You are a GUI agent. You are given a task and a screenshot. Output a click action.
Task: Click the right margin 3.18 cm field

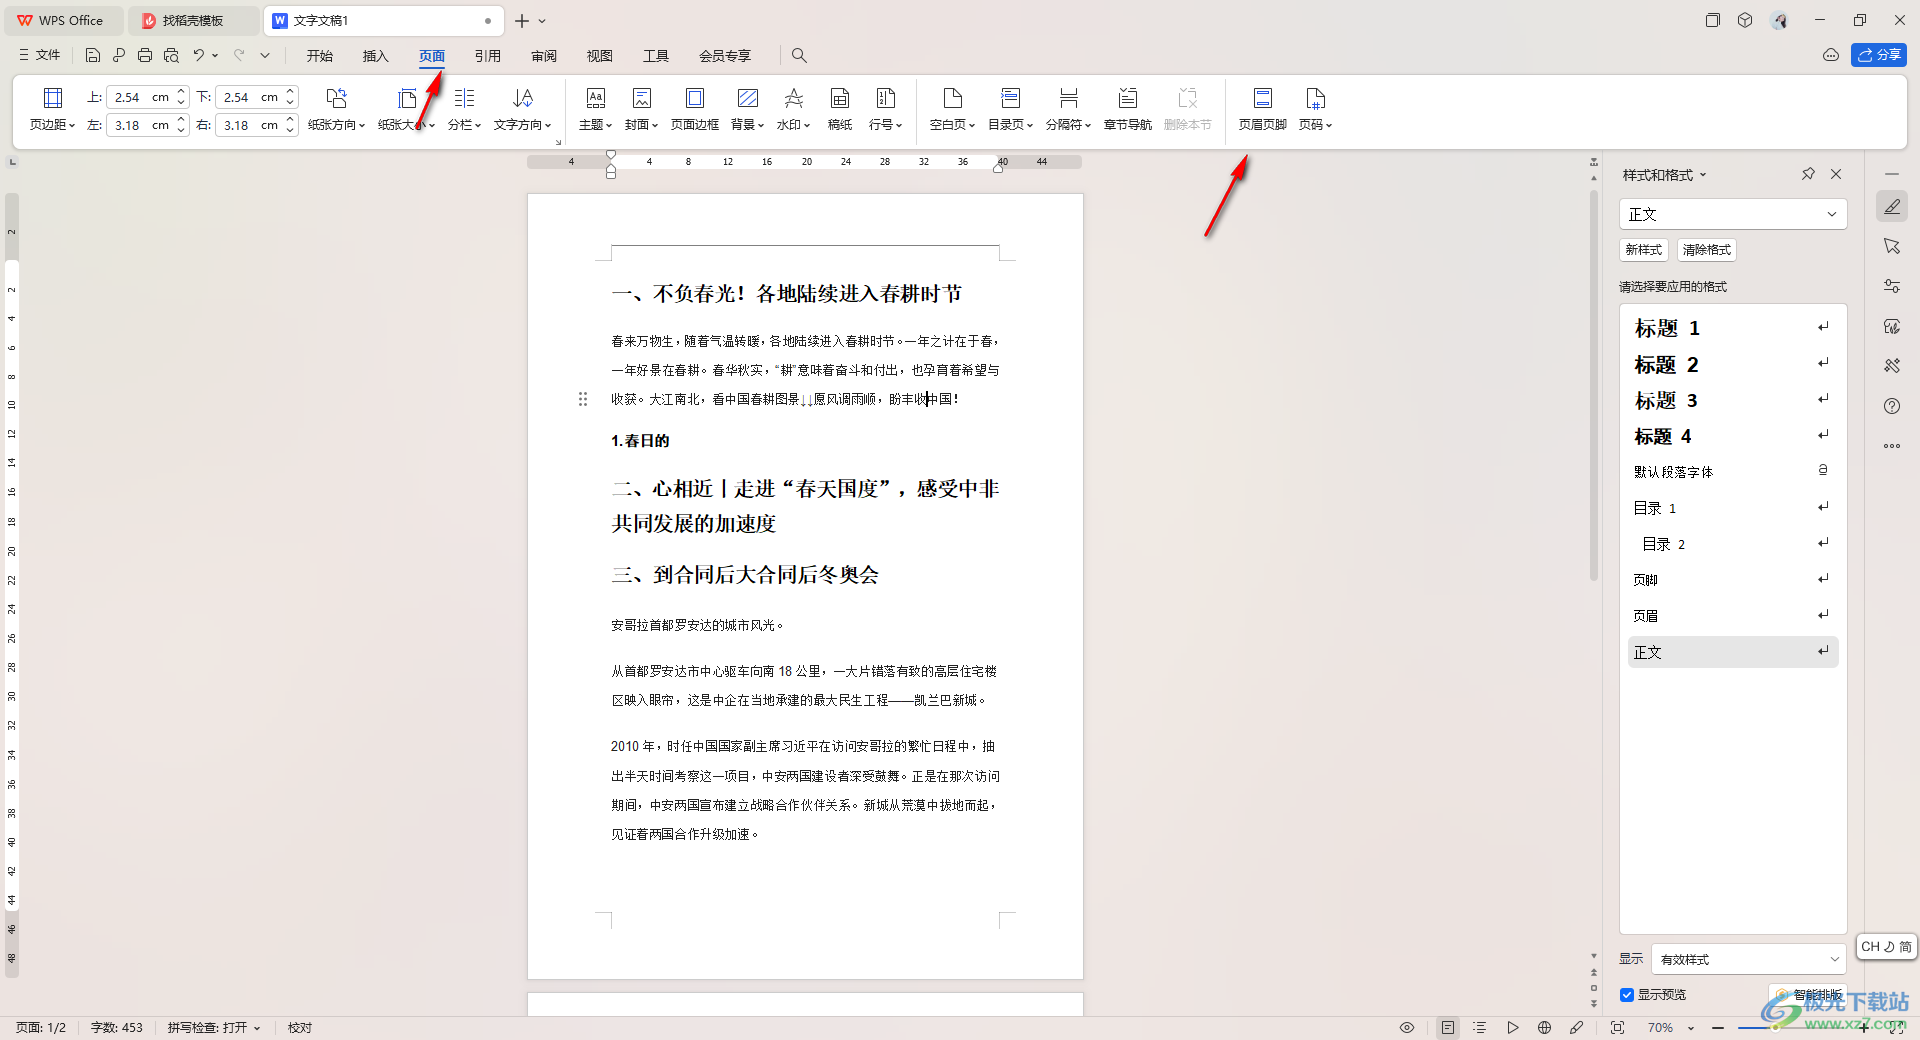pos(250,125)
